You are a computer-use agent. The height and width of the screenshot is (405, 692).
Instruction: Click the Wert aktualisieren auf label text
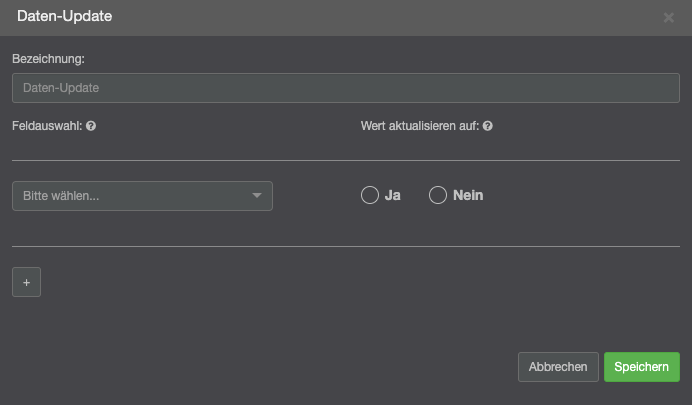coord(419,127)
